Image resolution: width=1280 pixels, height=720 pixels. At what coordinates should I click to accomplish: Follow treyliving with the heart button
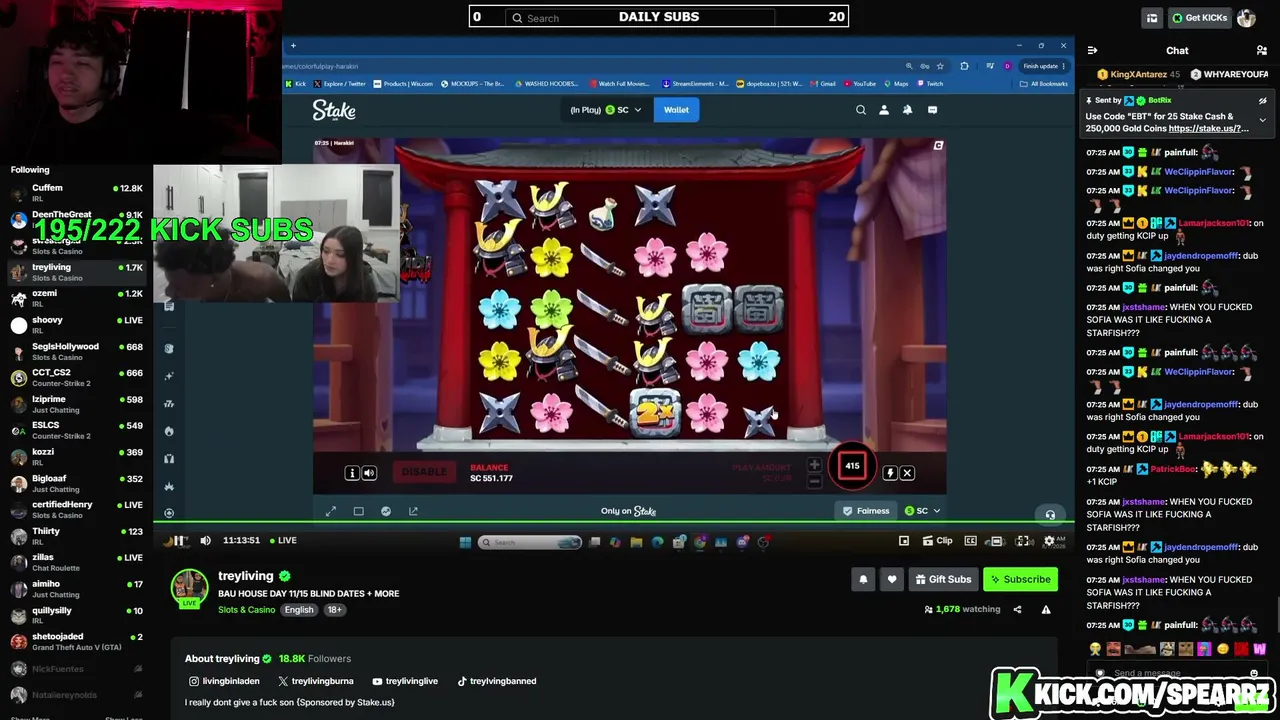click(892, 579)
